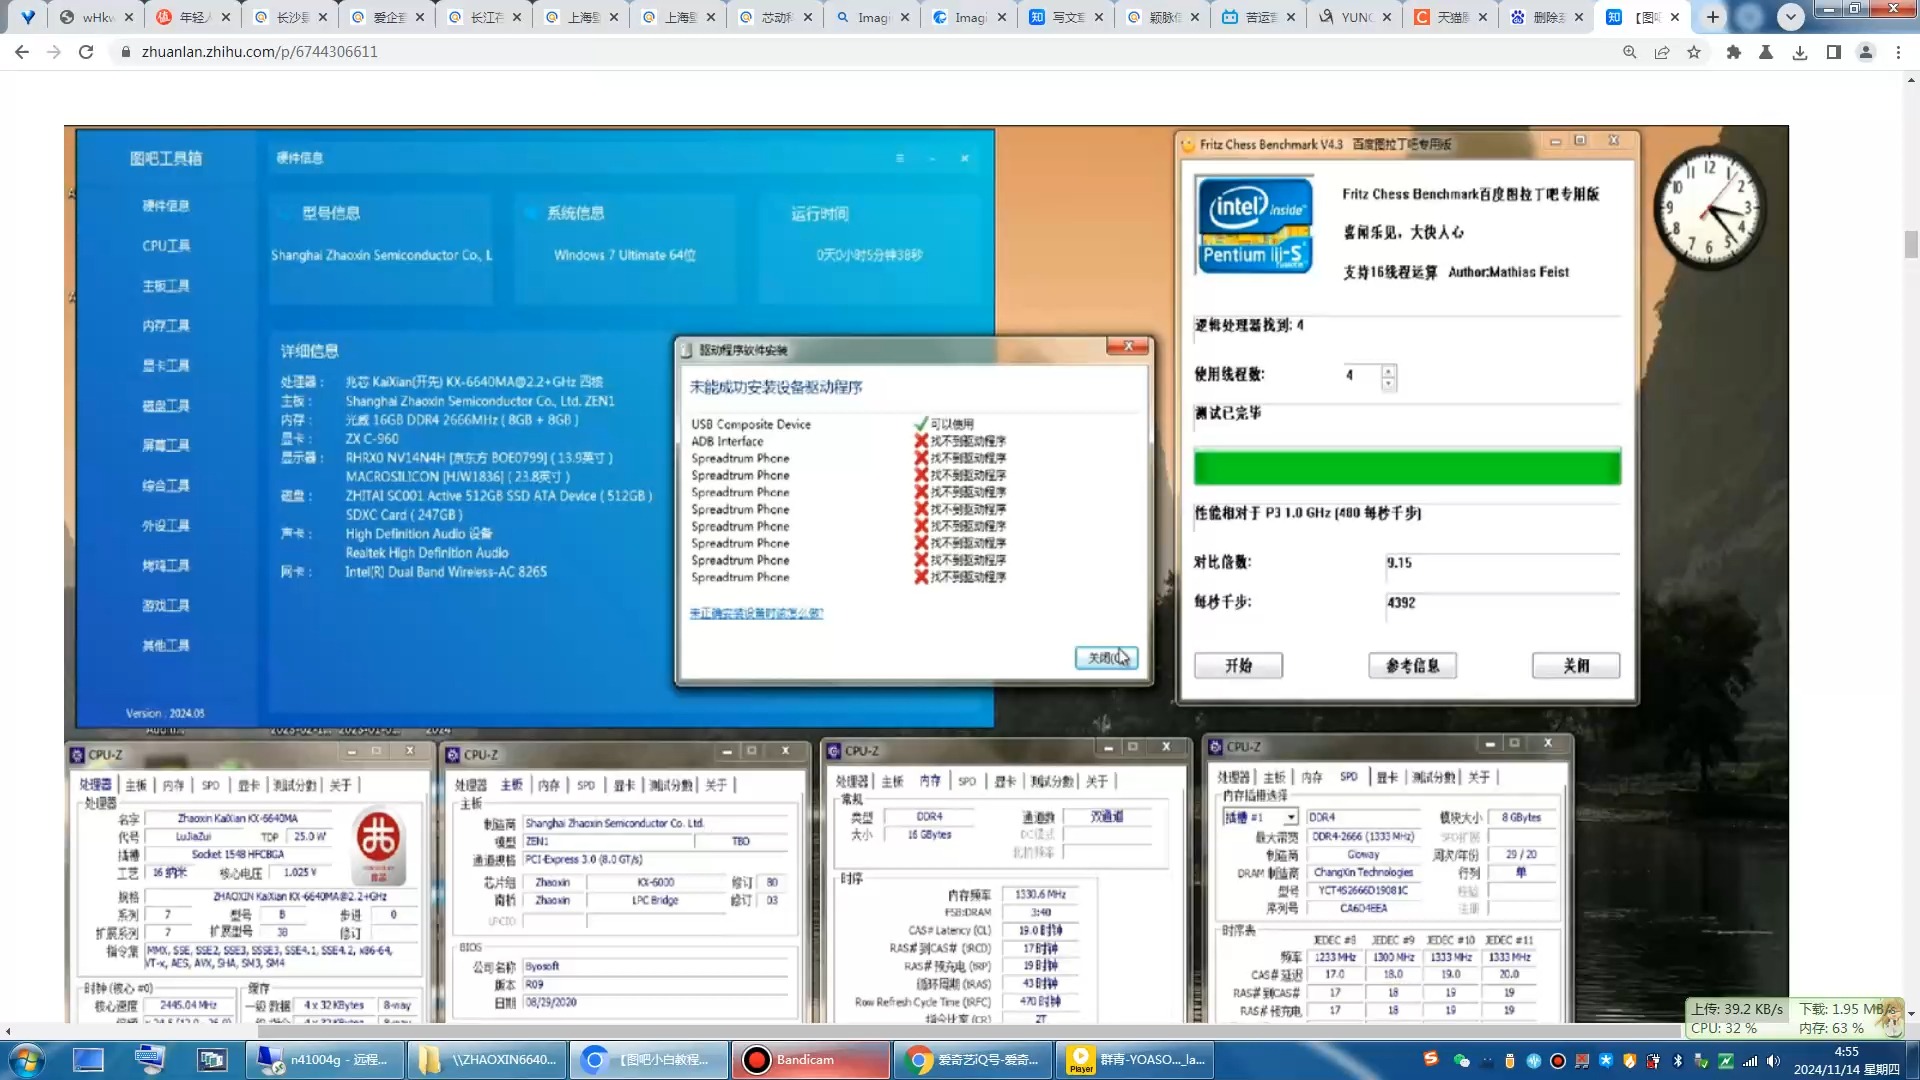Image resolution: width=1920 pixels, height=1080 pixels.
Task: Open 爱奇艺 Chrome window in taskbar
Action: (973, 1060)
